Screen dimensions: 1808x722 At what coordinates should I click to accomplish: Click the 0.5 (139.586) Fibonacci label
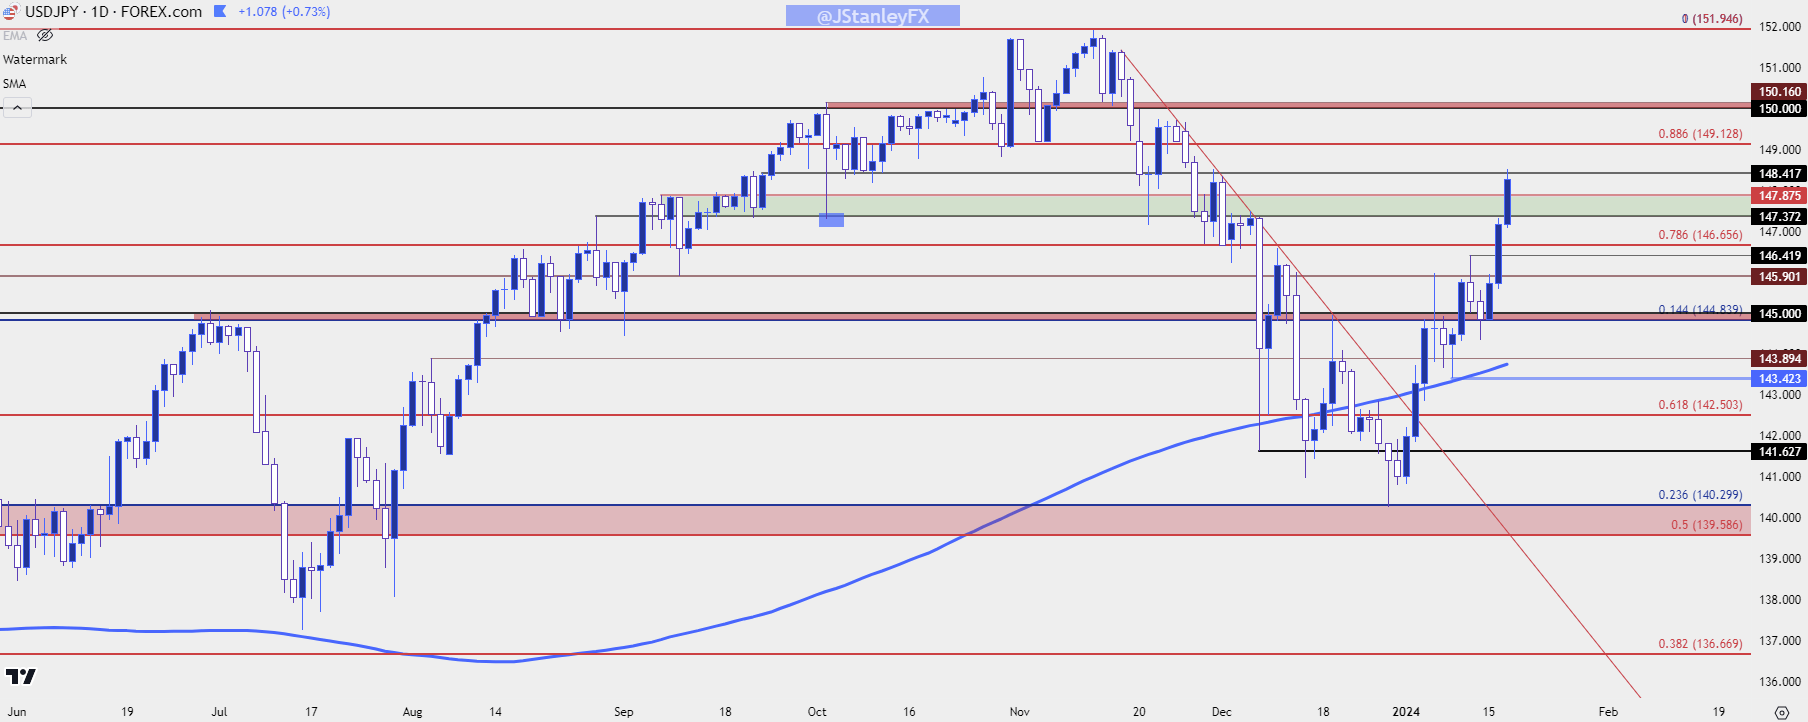[1706, 525]
